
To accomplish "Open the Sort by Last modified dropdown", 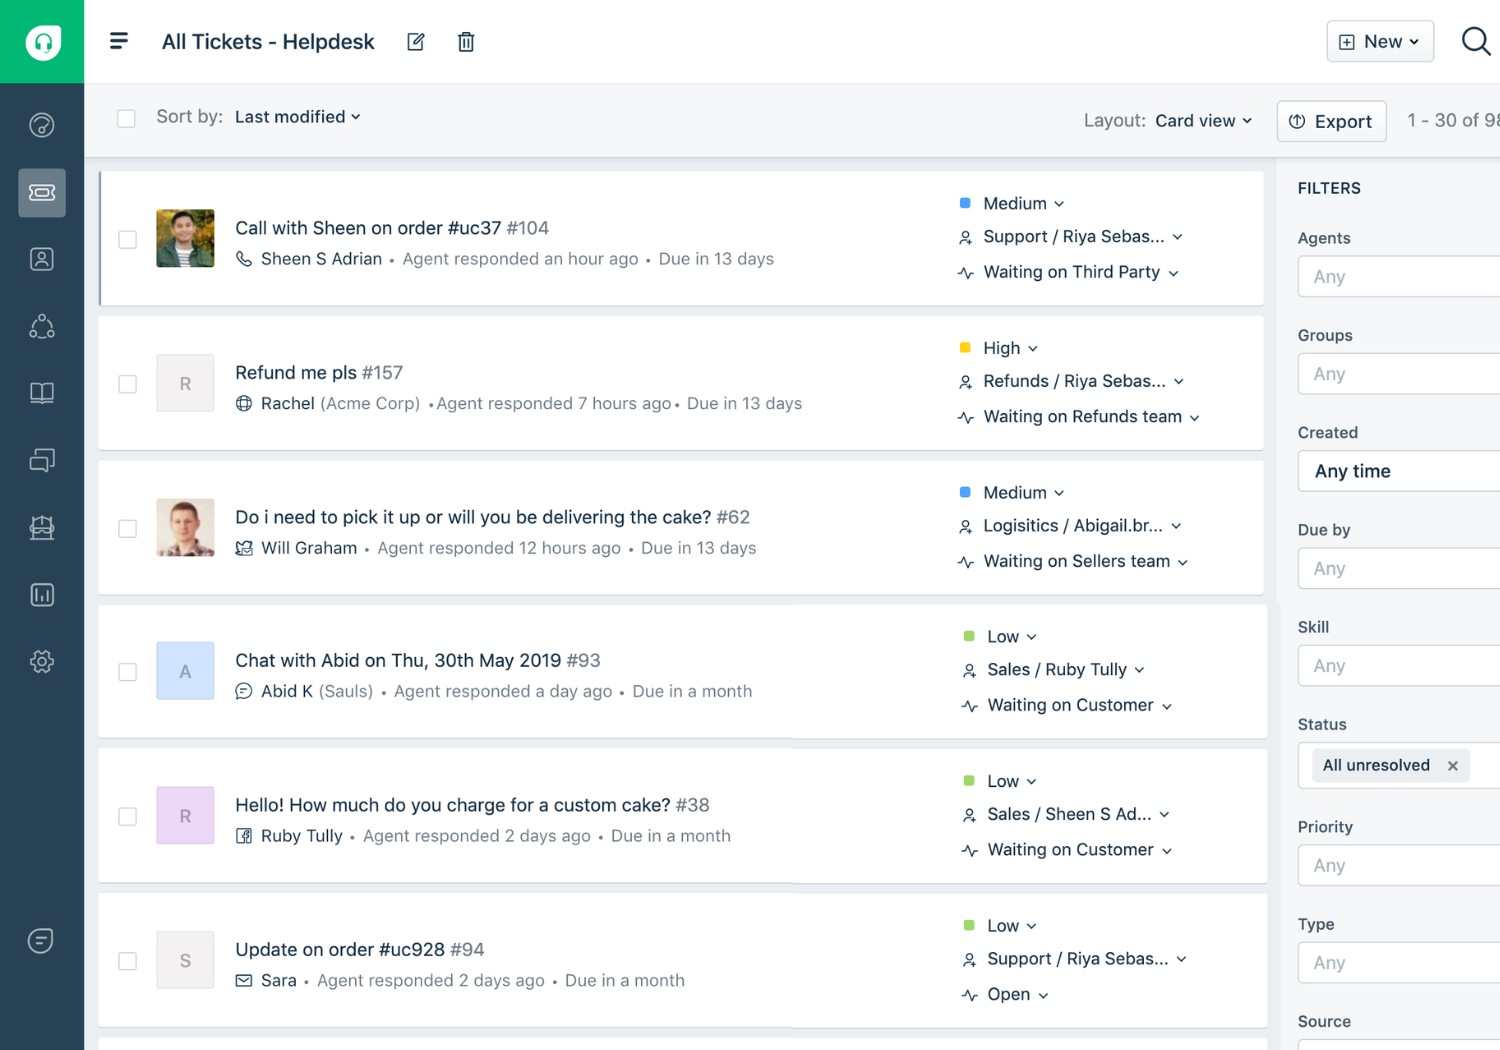I will [297, 117].
